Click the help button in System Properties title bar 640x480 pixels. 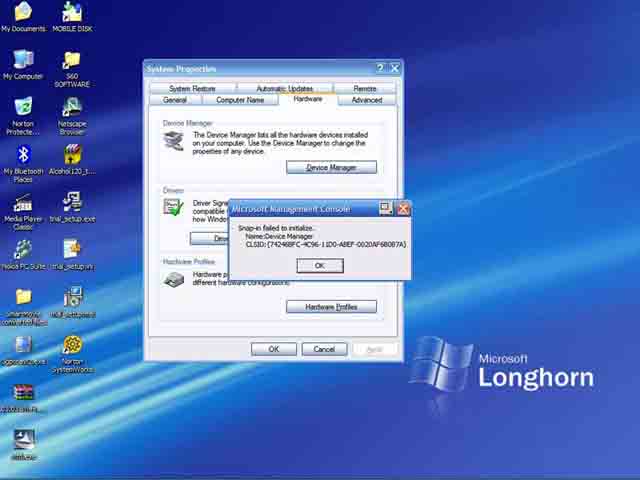(380, 68)
